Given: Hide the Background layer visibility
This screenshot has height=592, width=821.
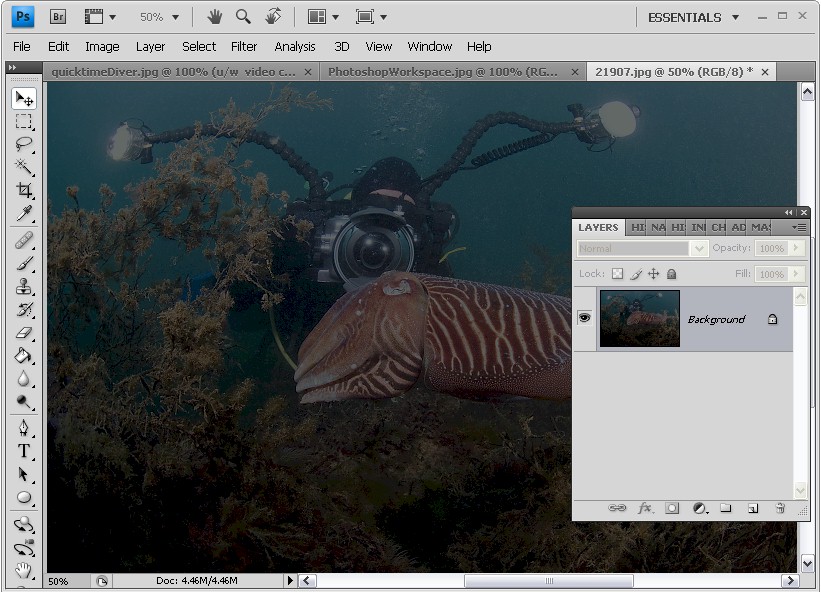Looking at the screenshot, I should [584, 317].
